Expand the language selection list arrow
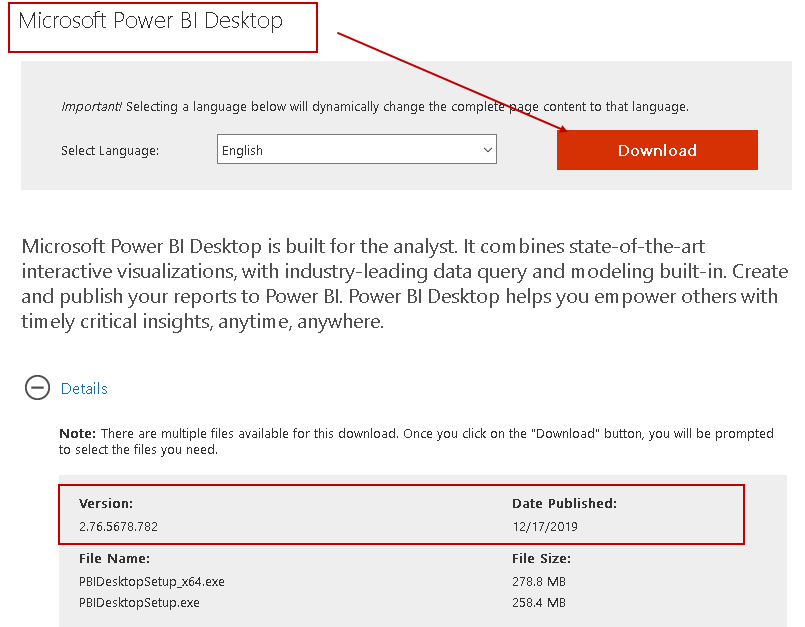The image size is (805, 627). pyautogui.click(x=487, y=148)
